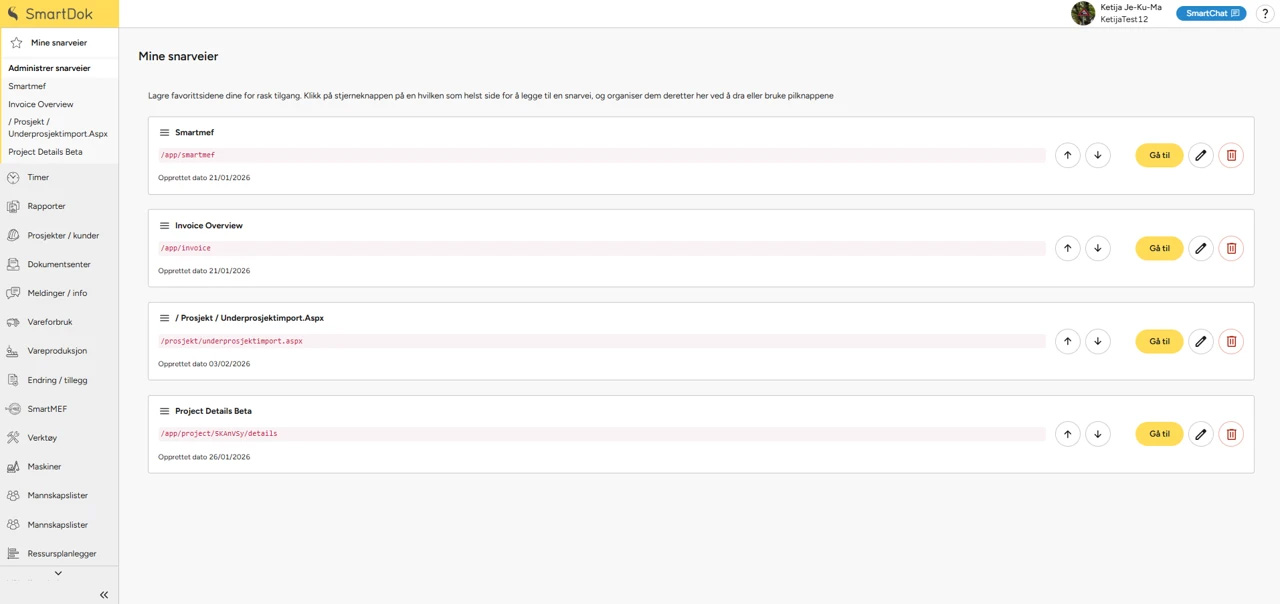Expand more sidebar items with down chevron
The image size is (1280, 604).
(58, 573)
